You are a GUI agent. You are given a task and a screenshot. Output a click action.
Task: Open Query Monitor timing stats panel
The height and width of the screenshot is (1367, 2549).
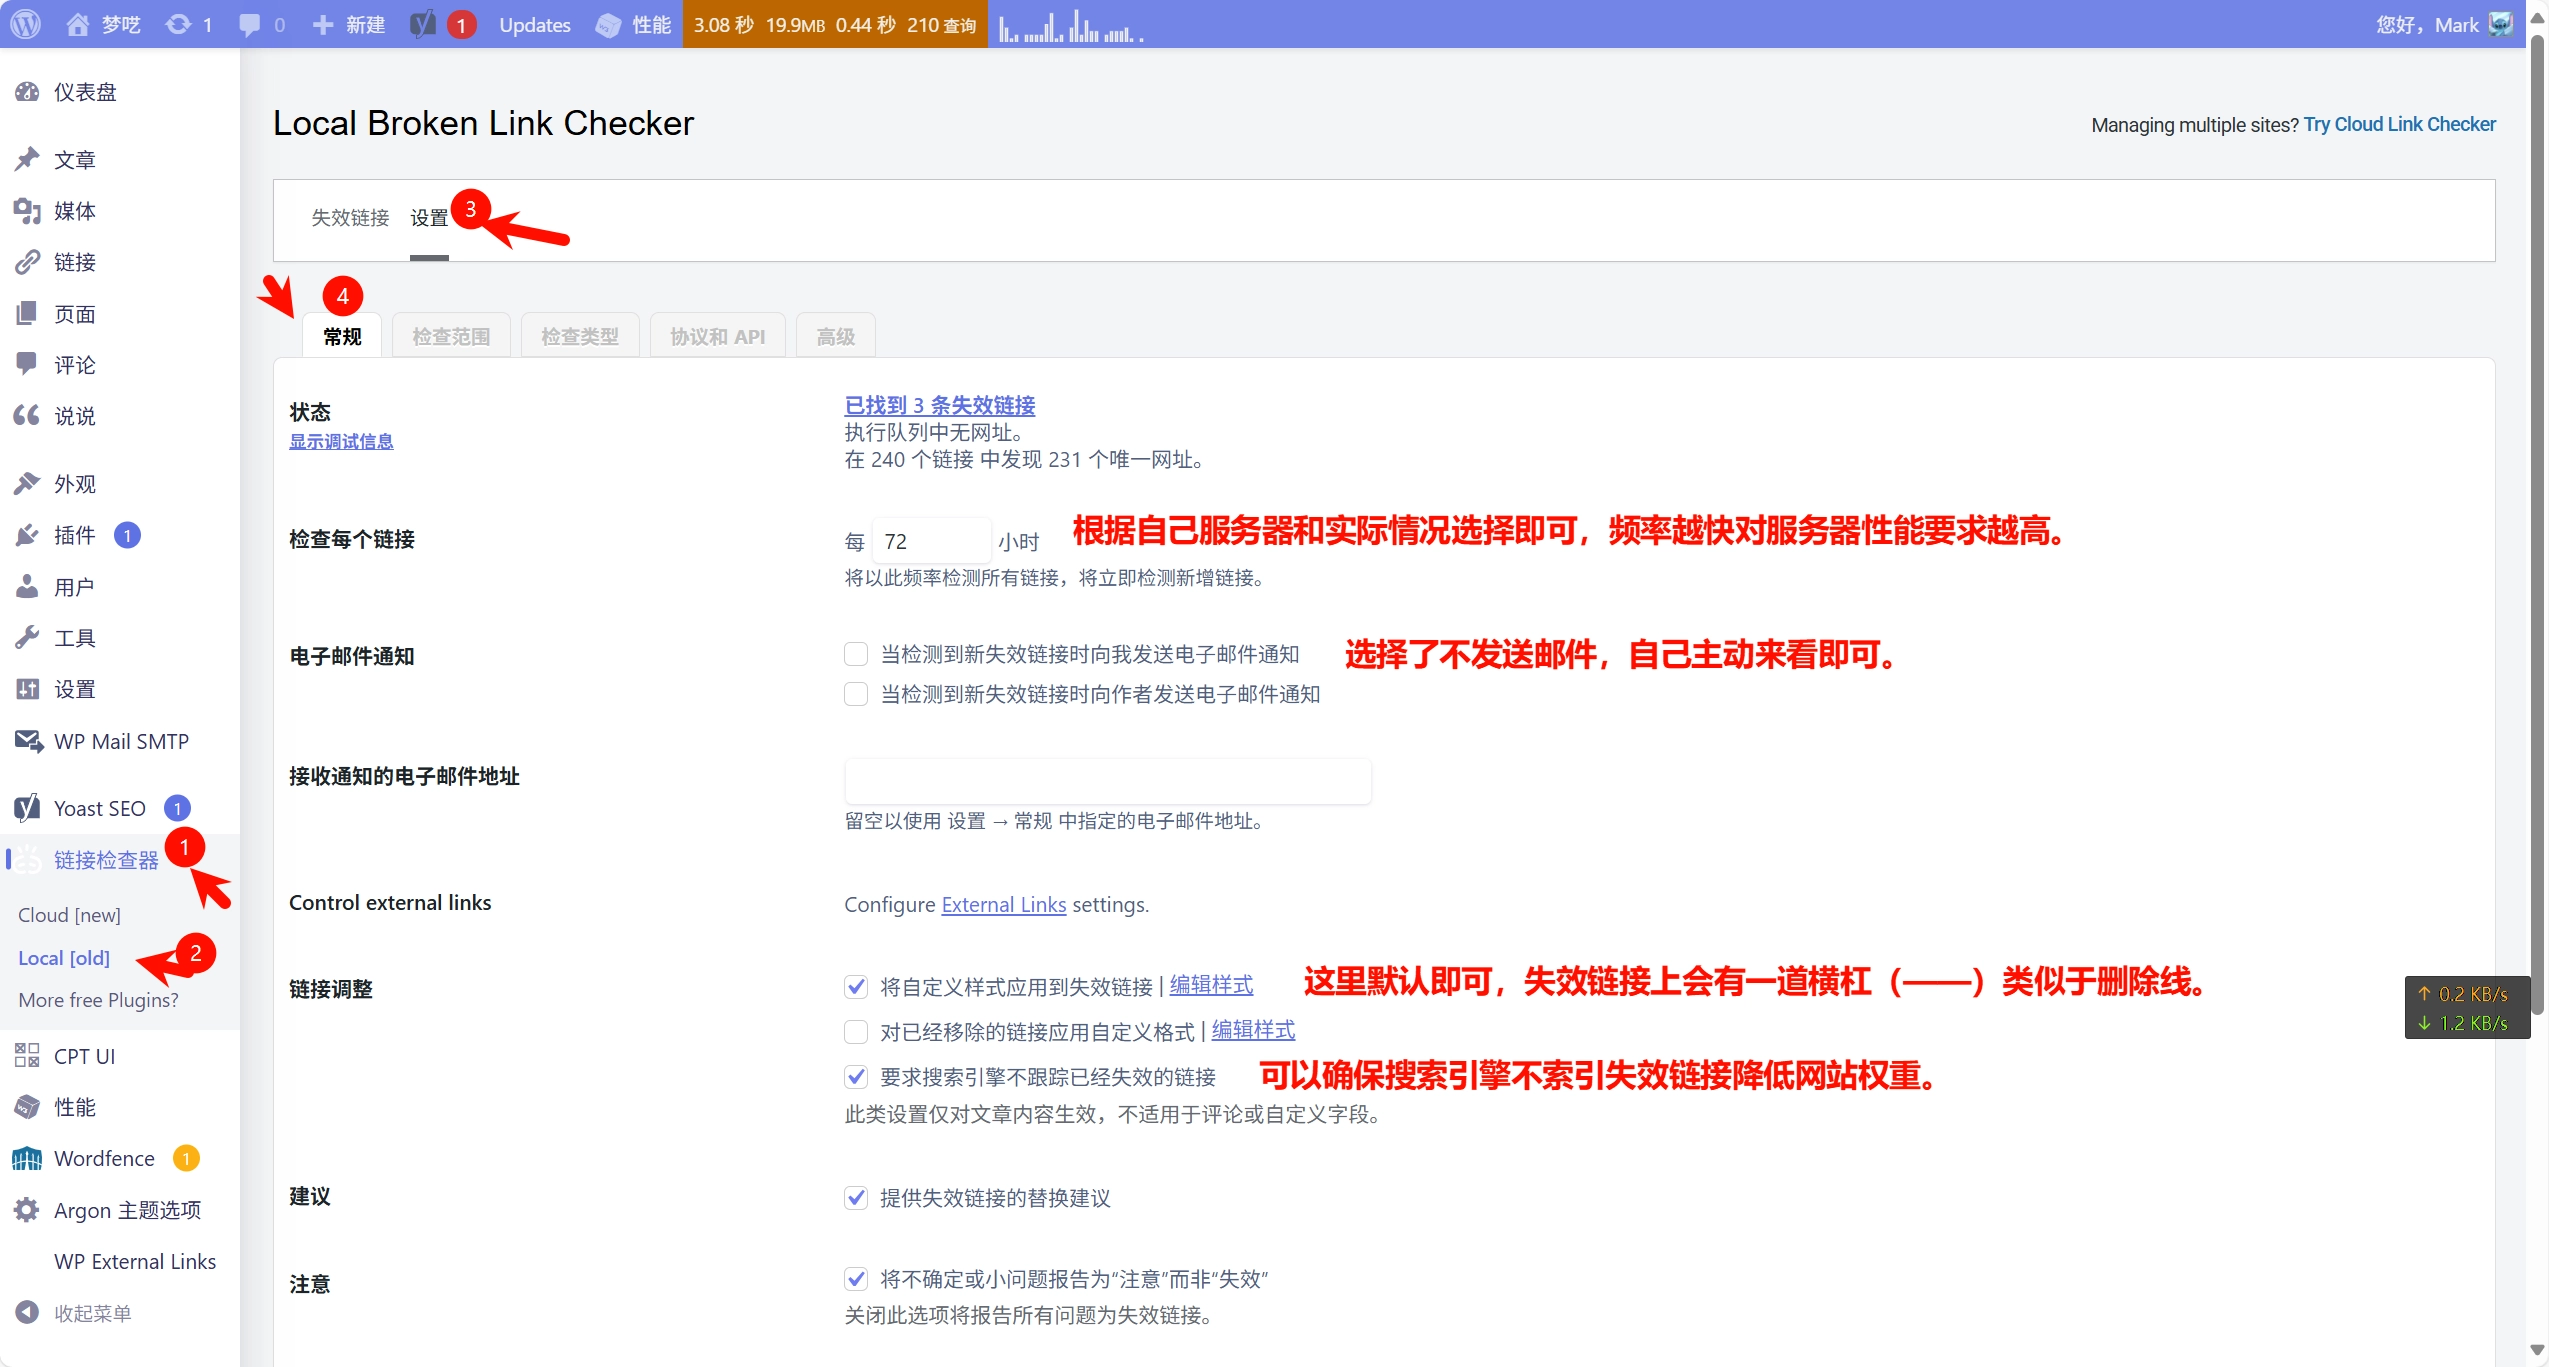[835, 24]
